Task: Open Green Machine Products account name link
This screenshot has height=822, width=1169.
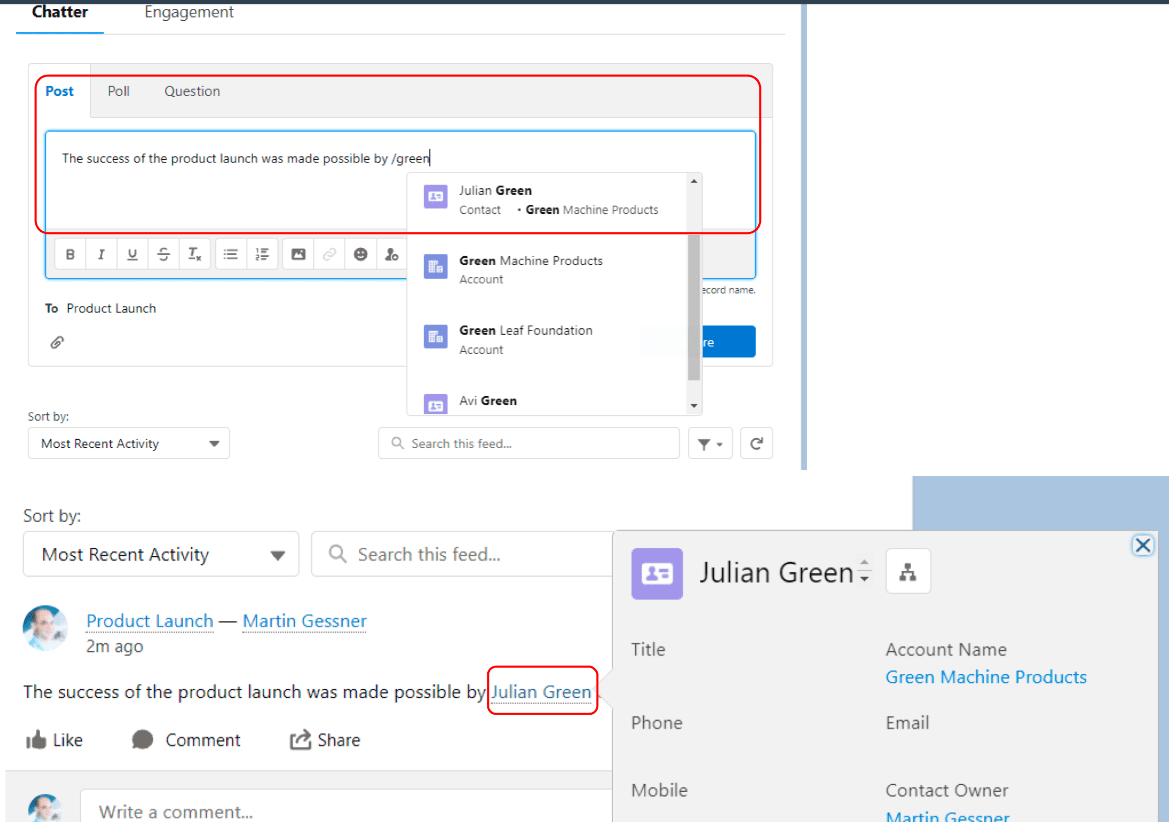Action: click(x=985, y=677)
